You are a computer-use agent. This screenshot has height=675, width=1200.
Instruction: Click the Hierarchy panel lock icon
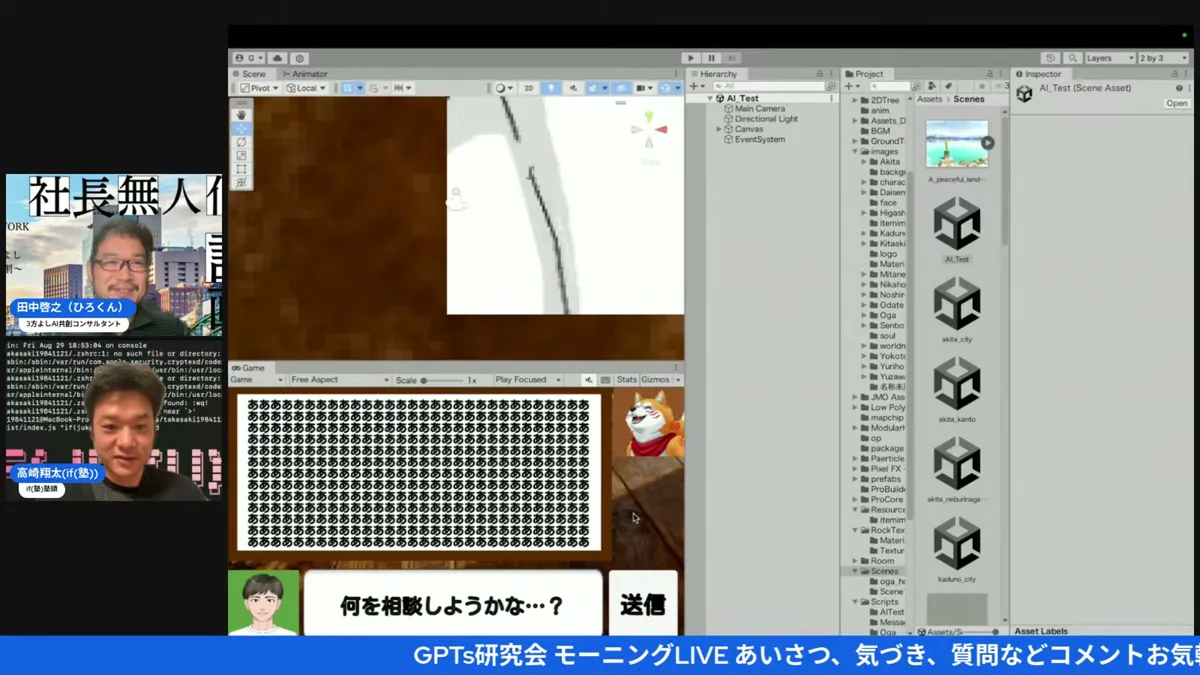(819, 74)
